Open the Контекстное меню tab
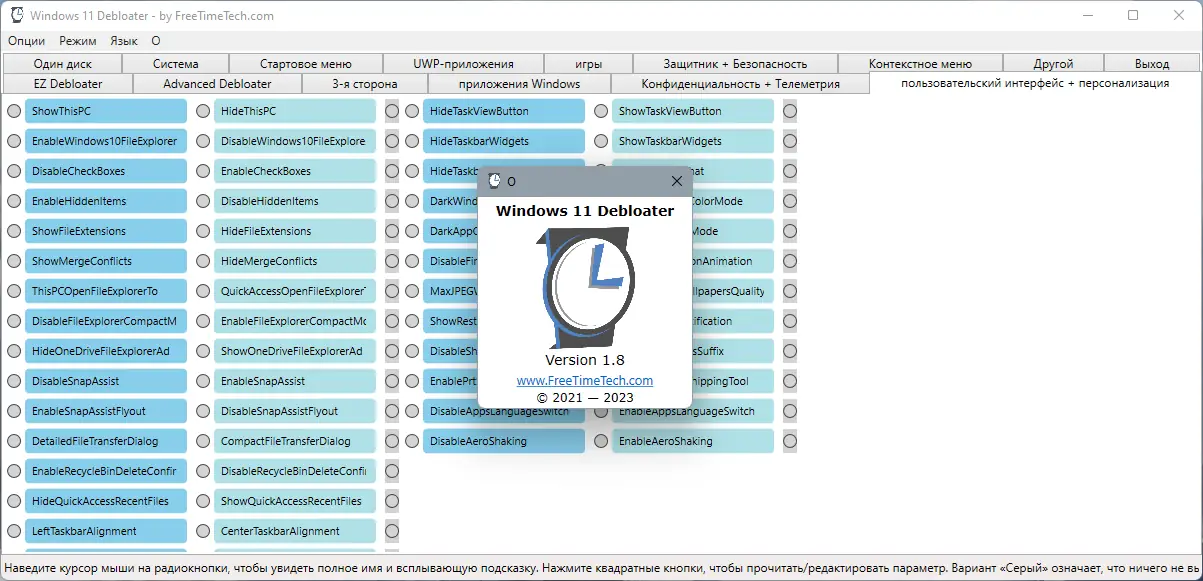Viewport: 1203px width, 581px height. [x=920, y=63]
